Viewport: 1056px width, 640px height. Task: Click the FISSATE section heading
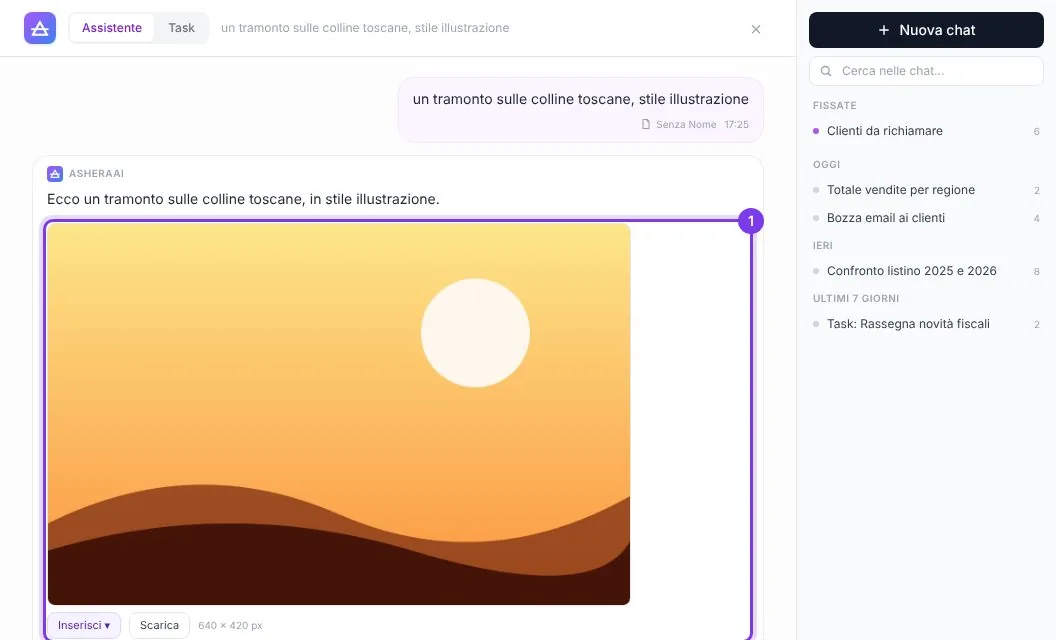pyautogui.click(x=834, y=106)
